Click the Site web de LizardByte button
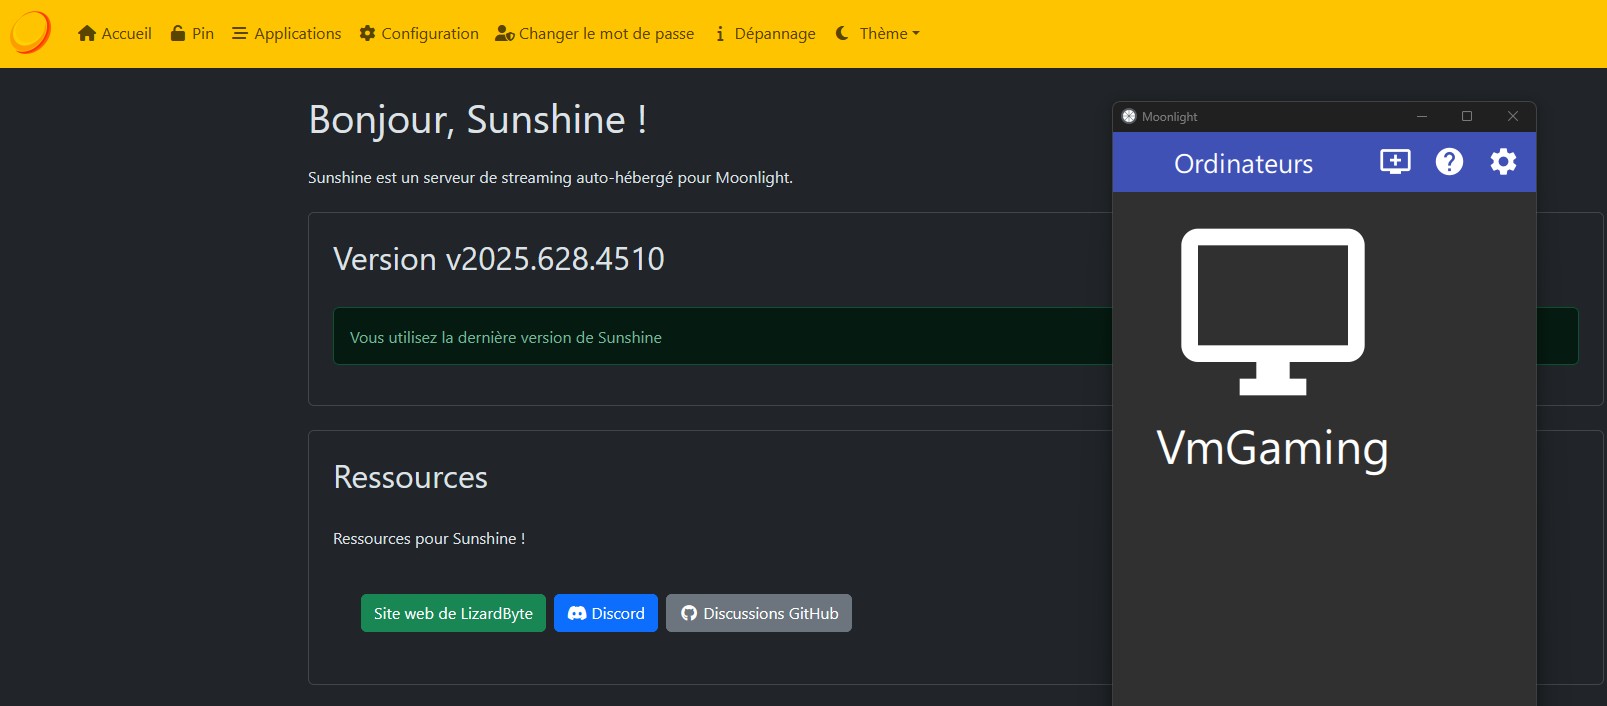This screenshot has width=1607, height=706. coord(453,613)
